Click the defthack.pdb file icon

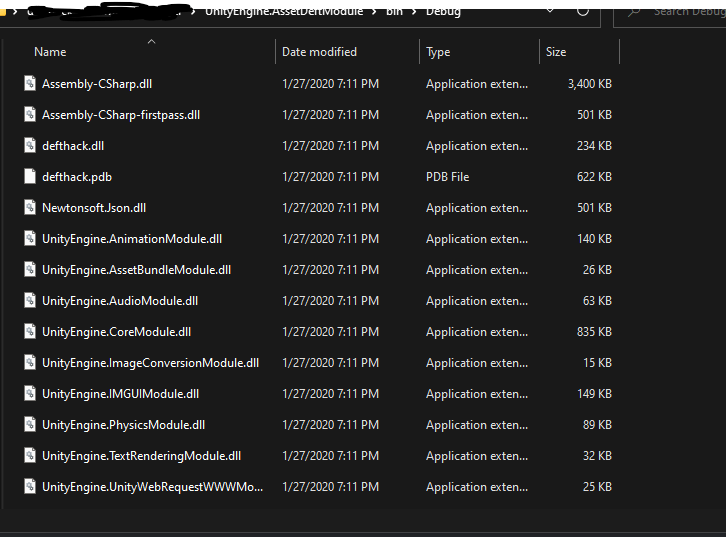[30, 176]
